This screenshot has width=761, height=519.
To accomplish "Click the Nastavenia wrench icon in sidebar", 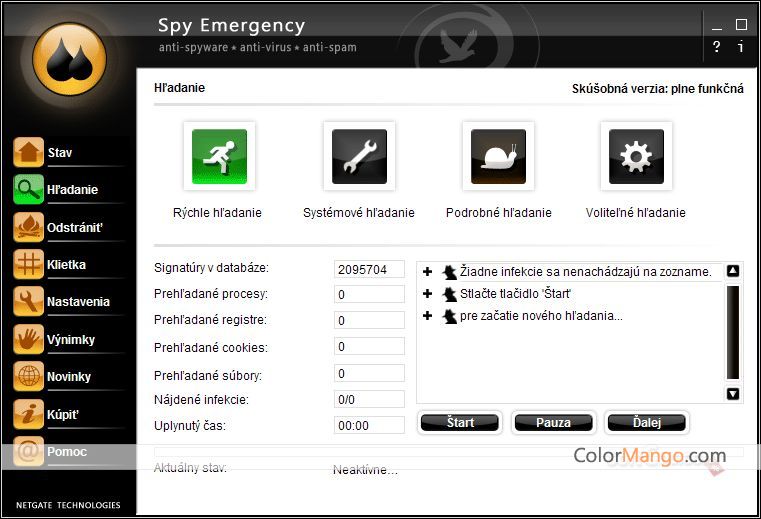I will (x=28, y=301).
